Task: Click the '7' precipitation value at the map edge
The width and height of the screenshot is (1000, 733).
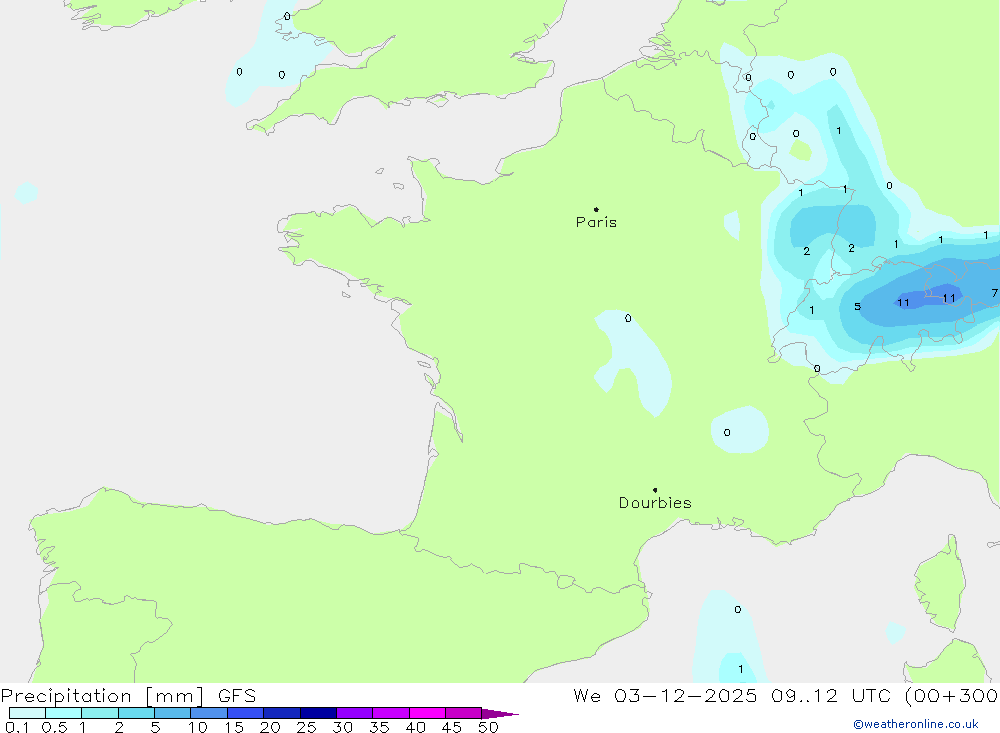Action: pyautogui.click(x=994, y=293)
